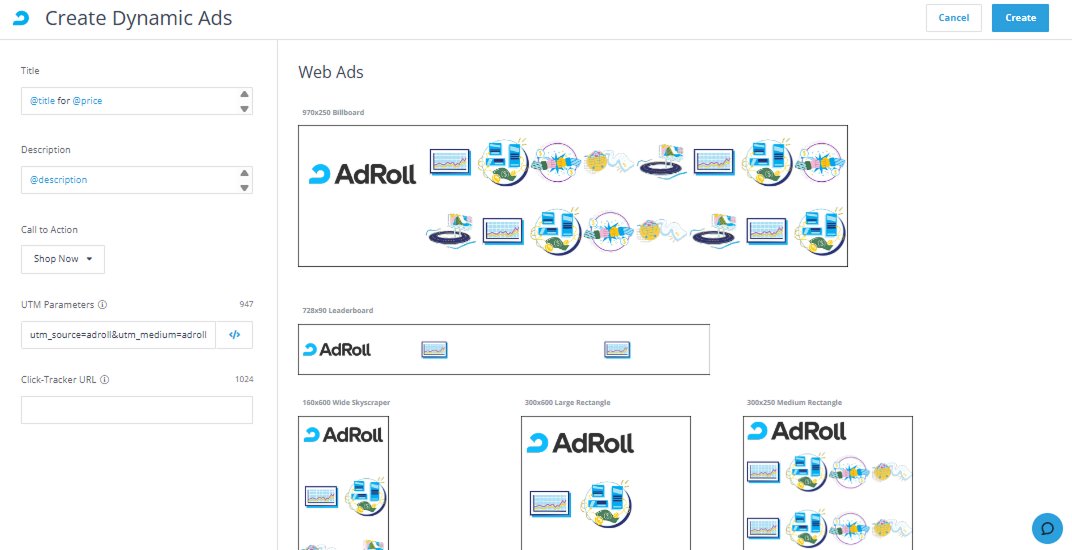Click the Cancel button
Image resolution: width=1072 pixels, height=550 pixels.
954,18
